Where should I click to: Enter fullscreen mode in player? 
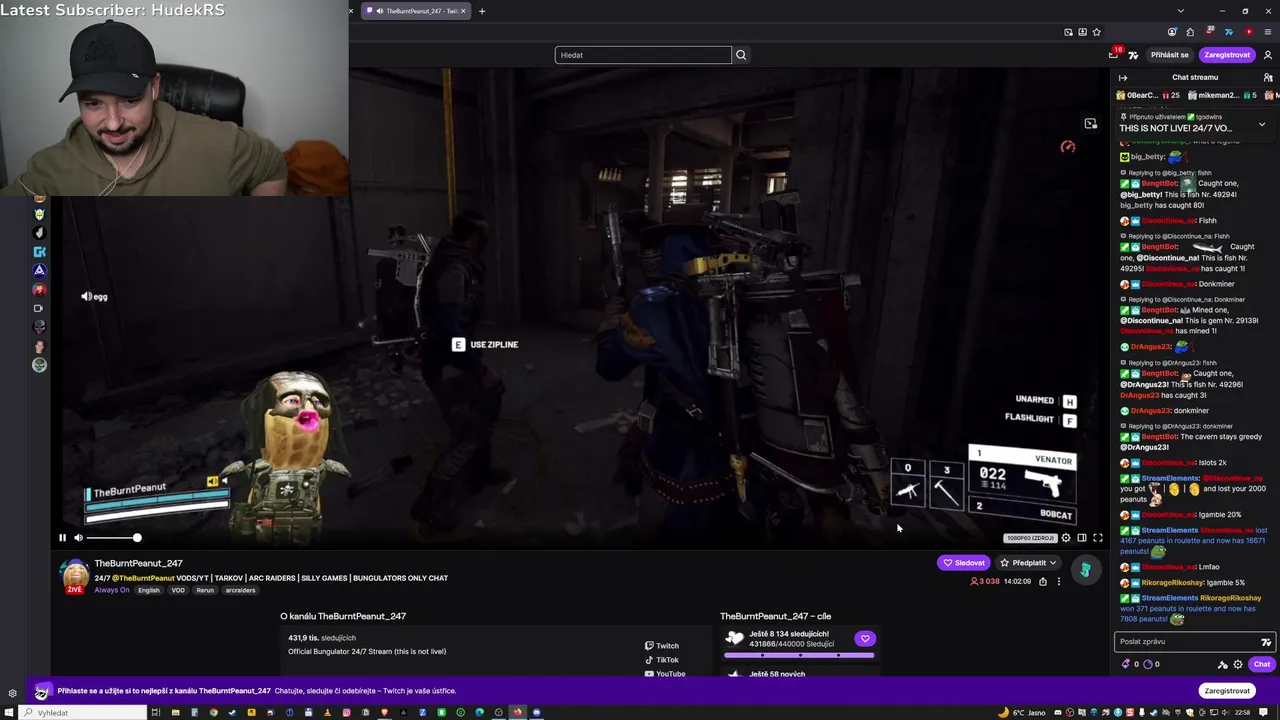pyautogui.click(x=1098, y=538)
